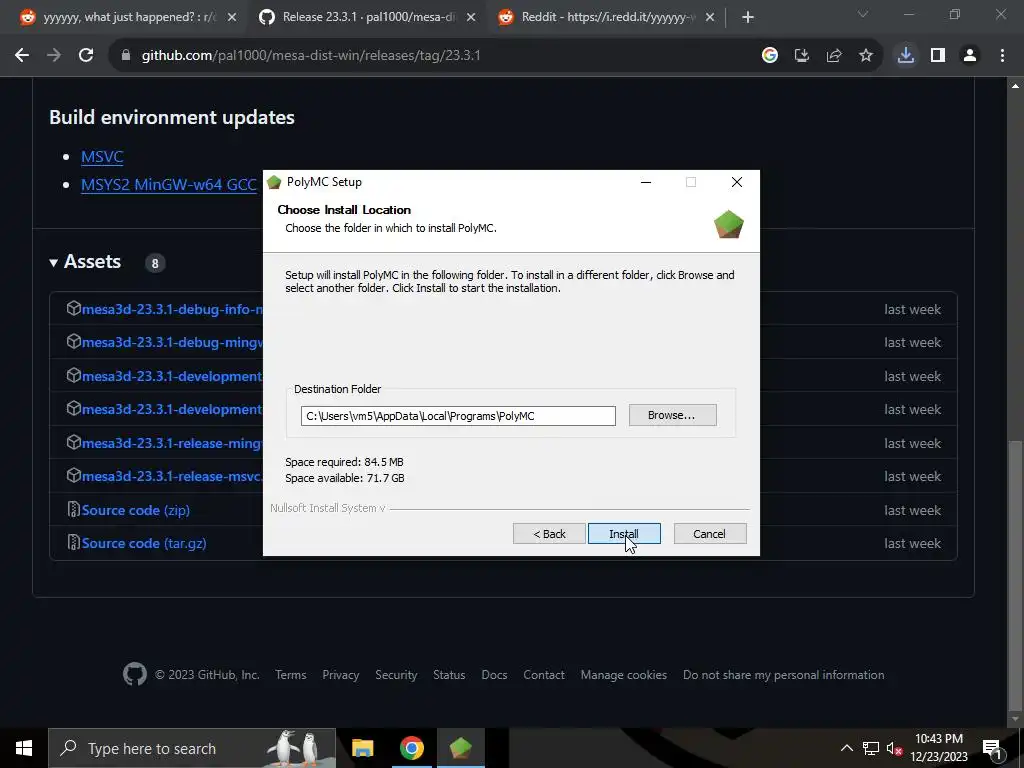
Task: Close the i.redd.it Reddit tab
Action: tap(710, 18)
